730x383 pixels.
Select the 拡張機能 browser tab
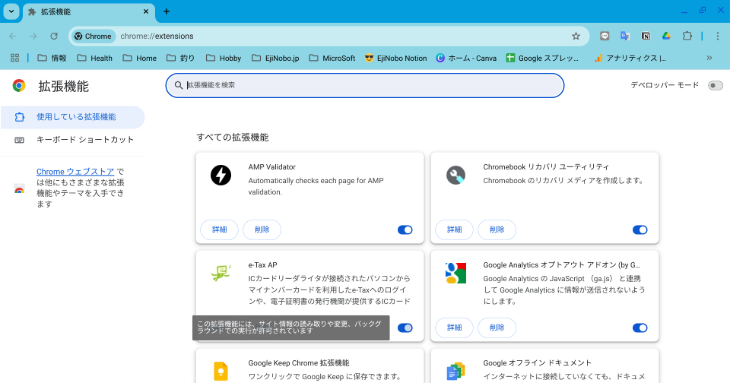pos(88,12)
